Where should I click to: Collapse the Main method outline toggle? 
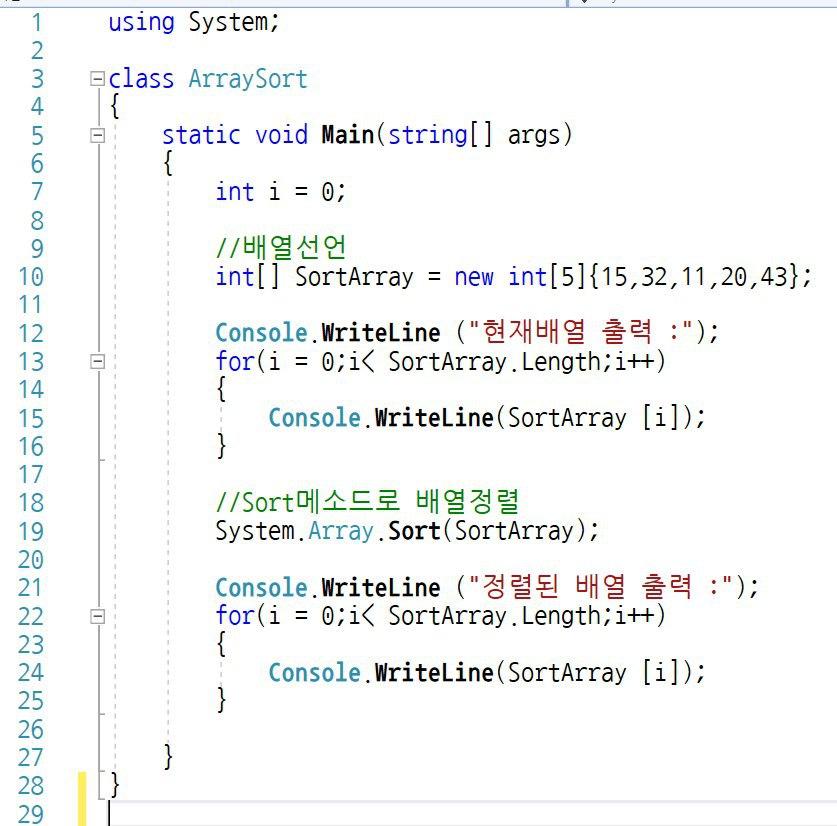(97, 135)
